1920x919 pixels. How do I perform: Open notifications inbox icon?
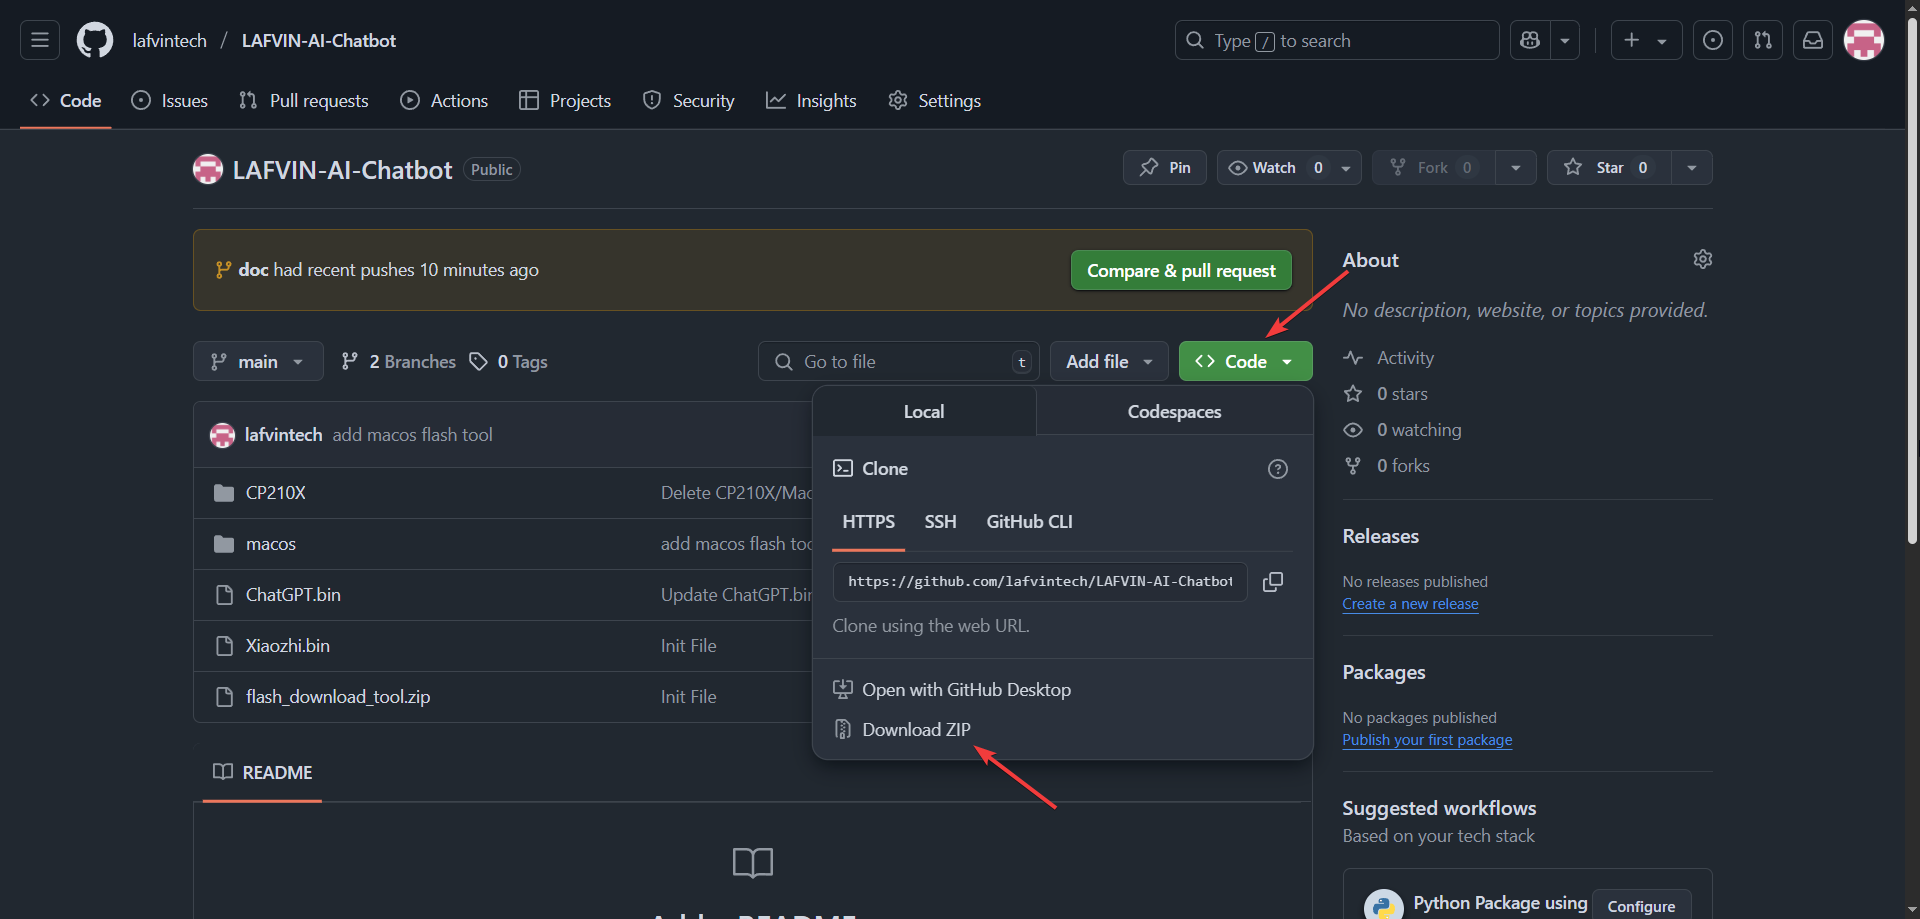(1813, 40)
